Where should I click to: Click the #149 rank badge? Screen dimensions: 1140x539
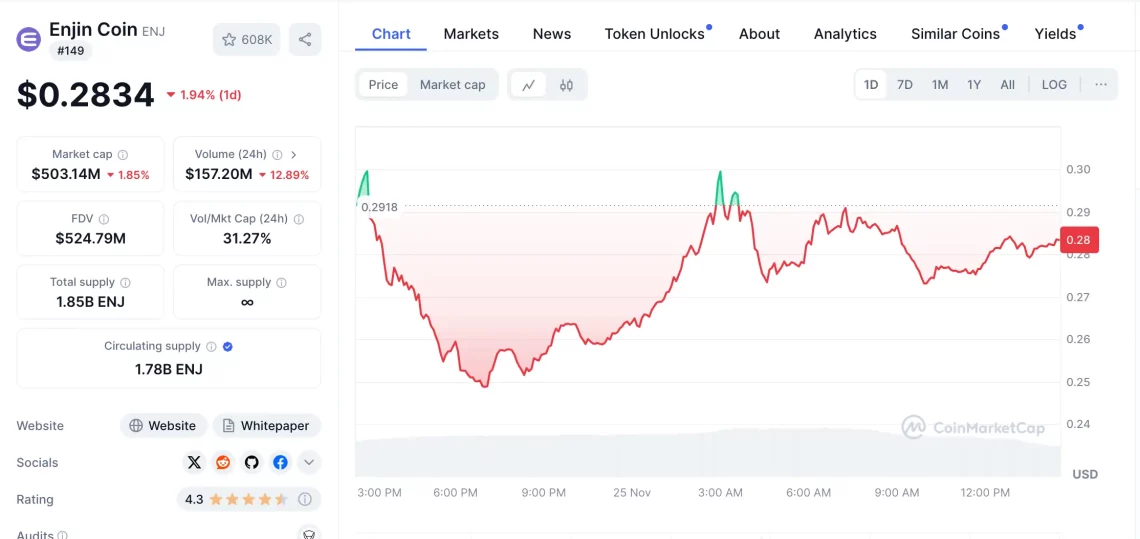pos(71,51)
